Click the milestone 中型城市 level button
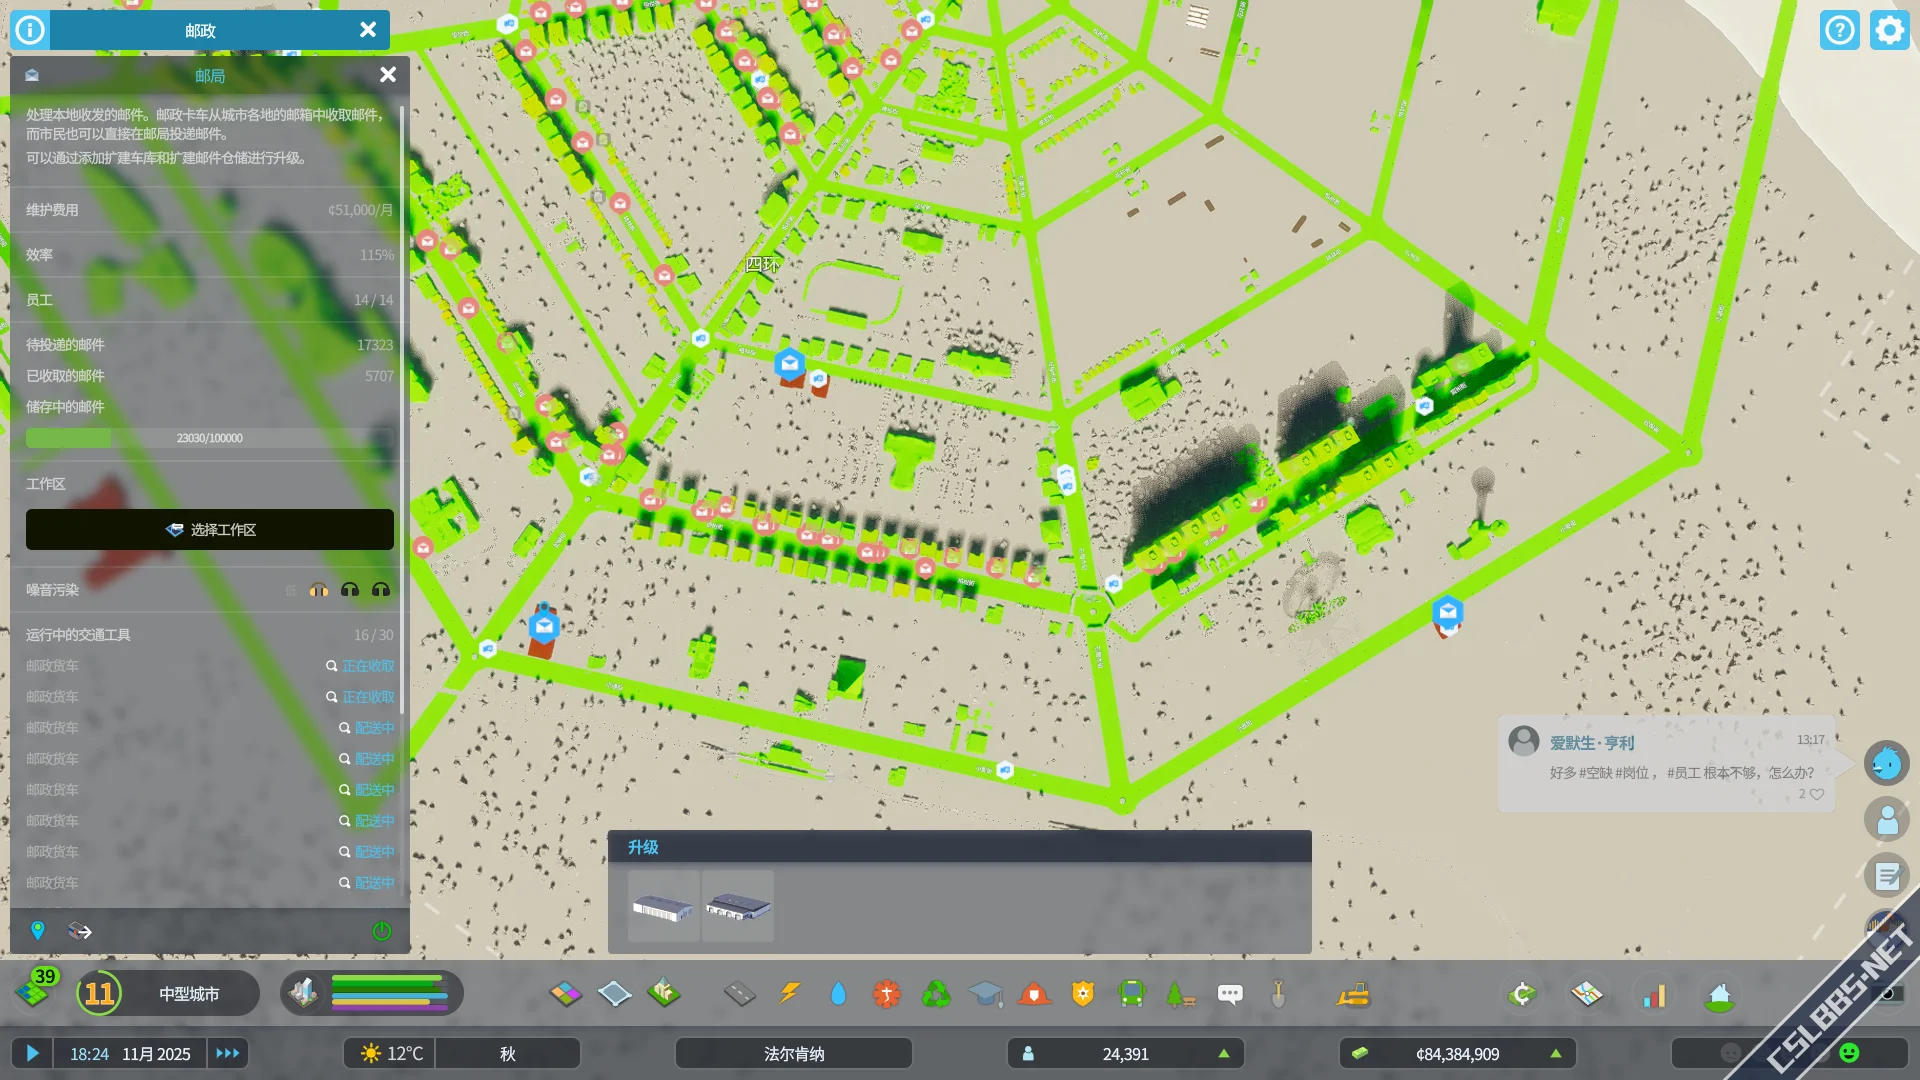 [x=168, y=993]
